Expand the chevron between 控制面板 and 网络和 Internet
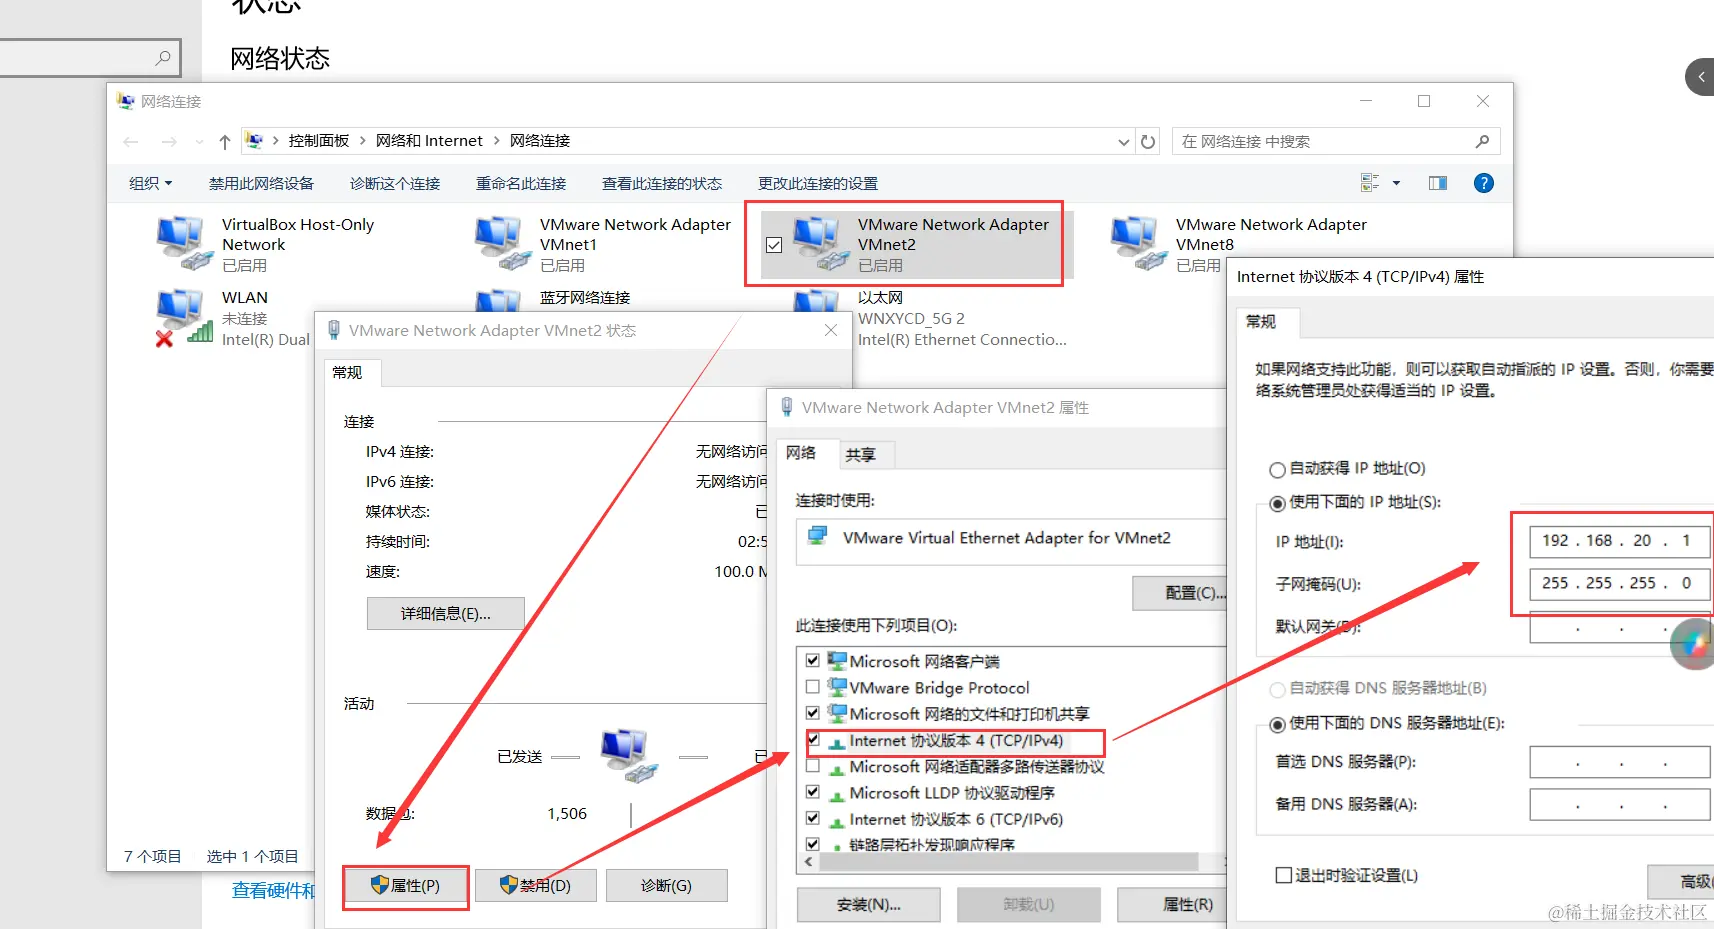 362,141
